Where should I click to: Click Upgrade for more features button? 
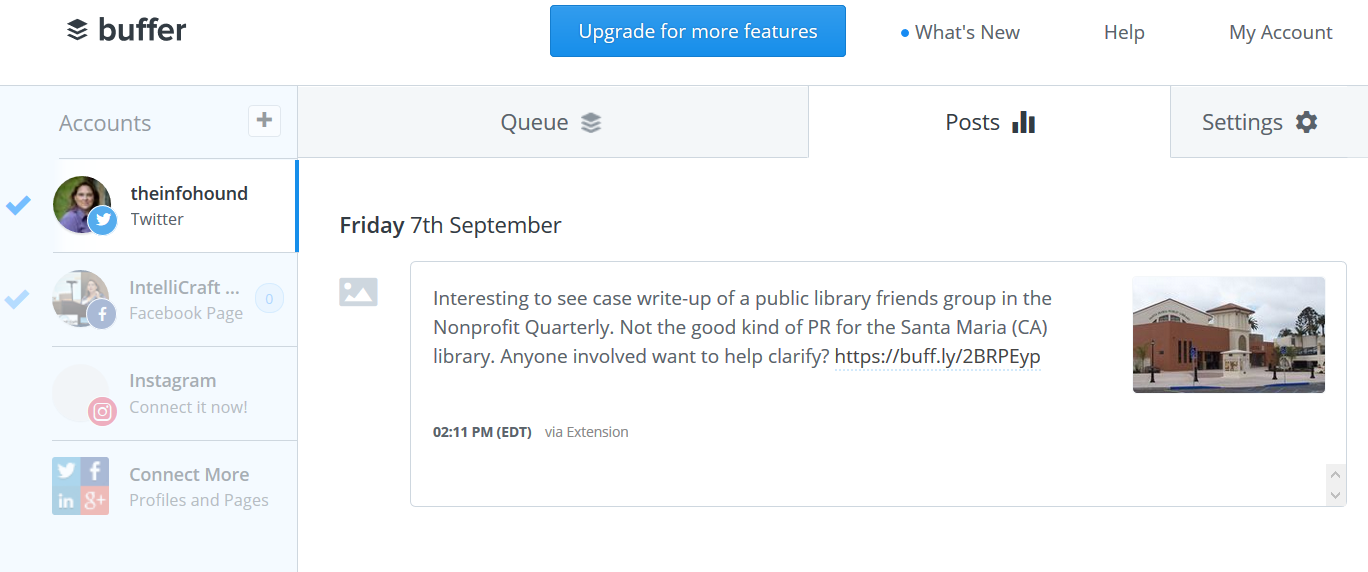698,31
